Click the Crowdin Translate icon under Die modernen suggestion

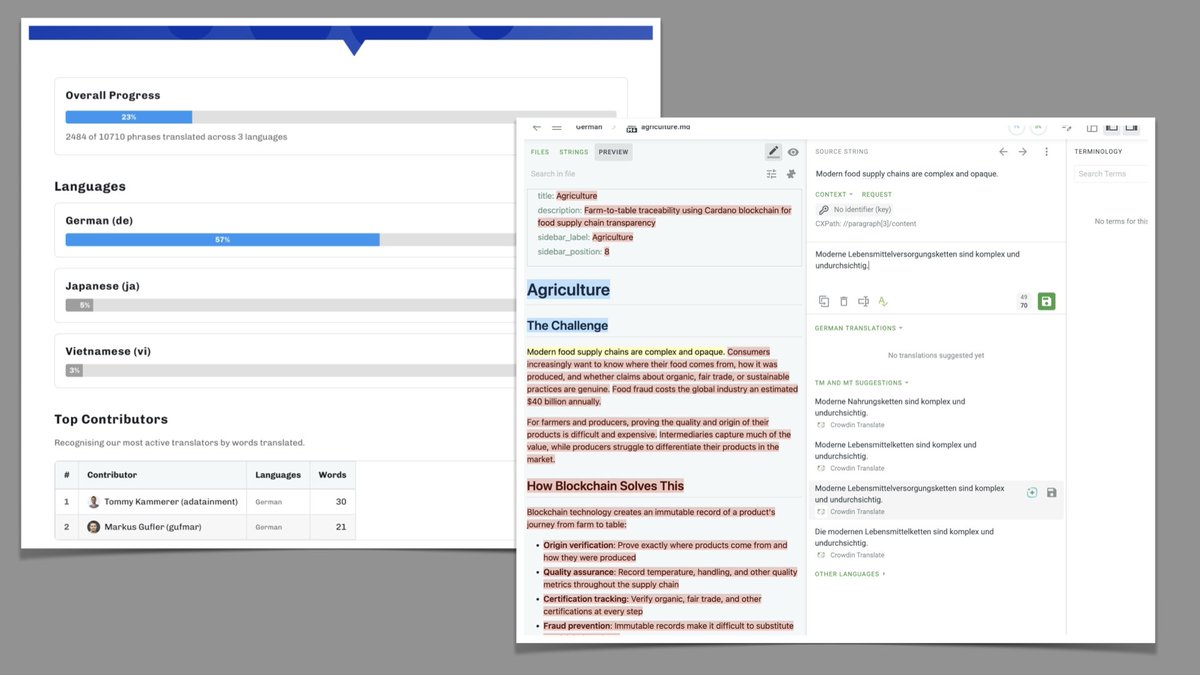coord(821,555)
